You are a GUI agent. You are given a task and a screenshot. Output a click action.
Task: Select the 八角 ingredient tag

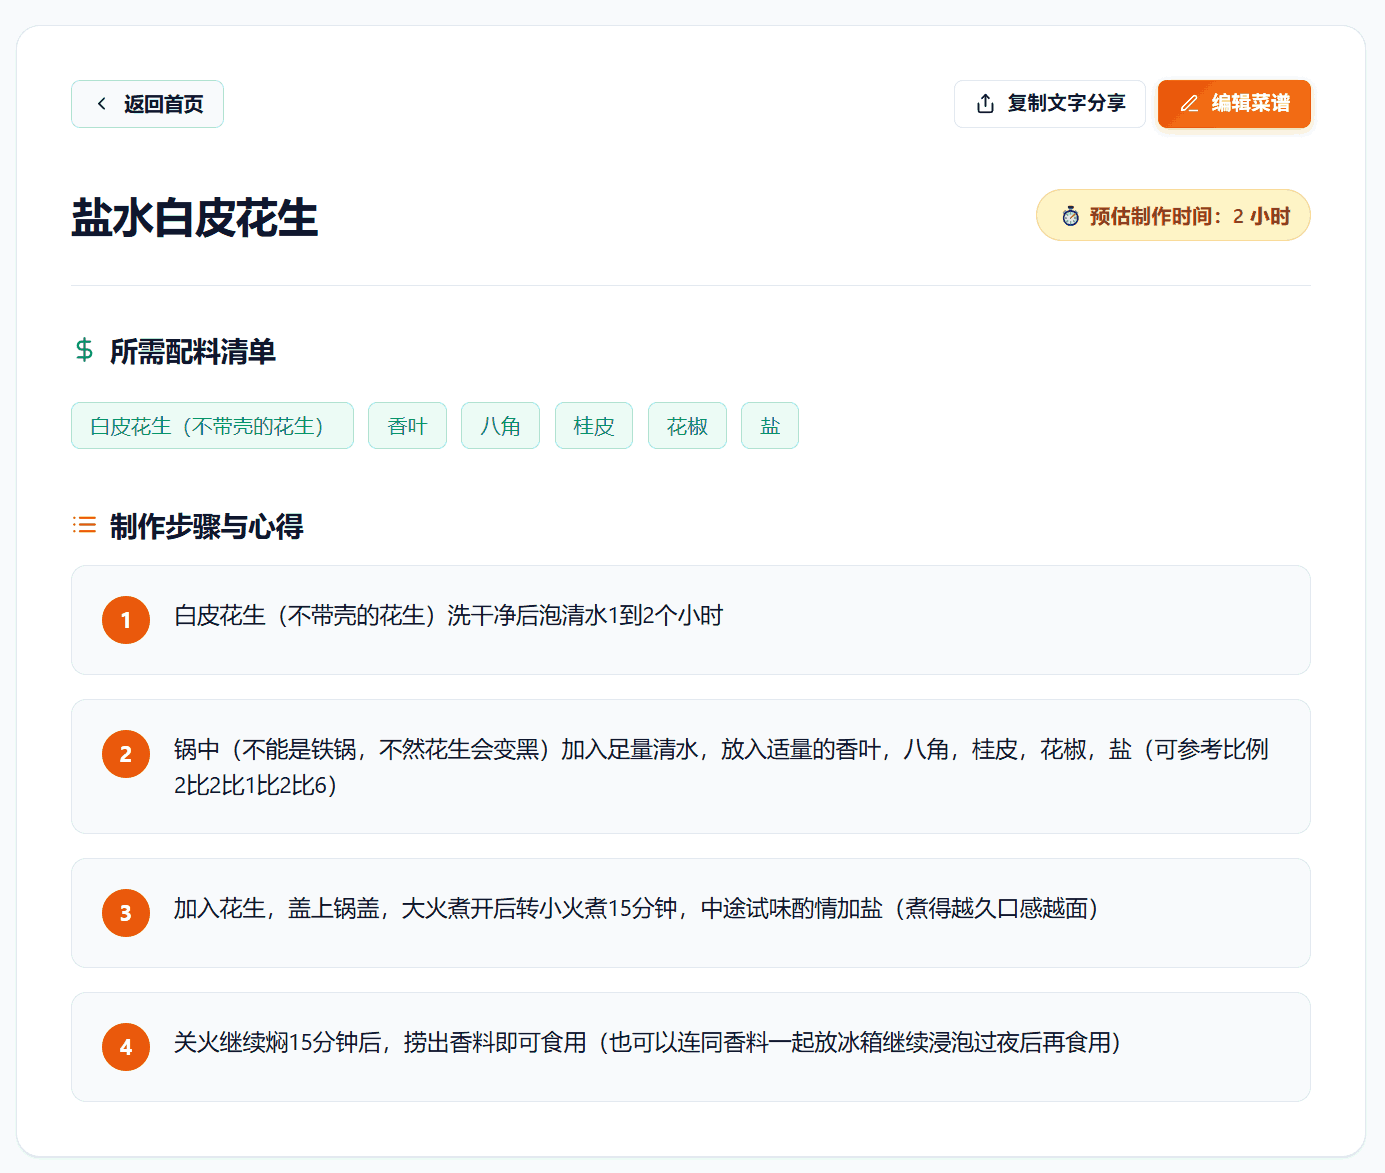coord(500,426)
